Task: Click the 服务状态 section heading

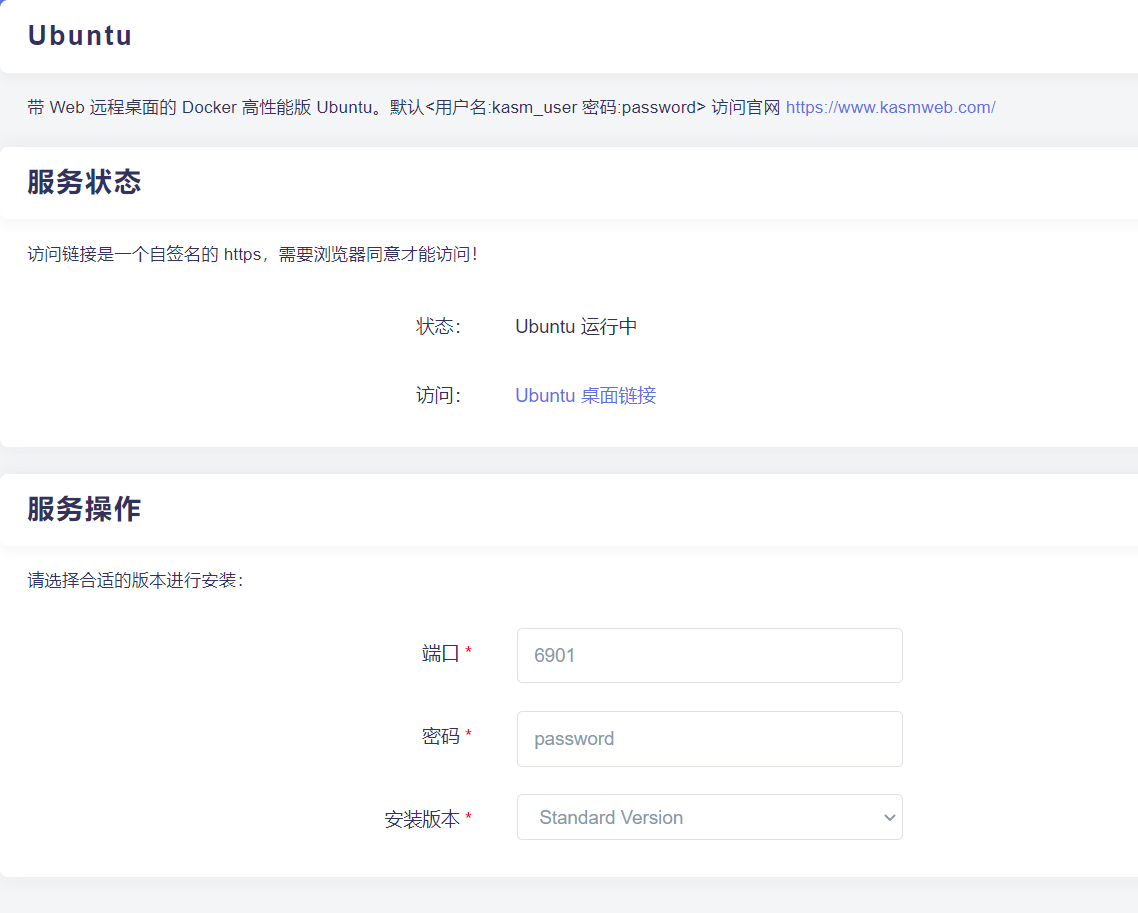Action: click(84, 182)
